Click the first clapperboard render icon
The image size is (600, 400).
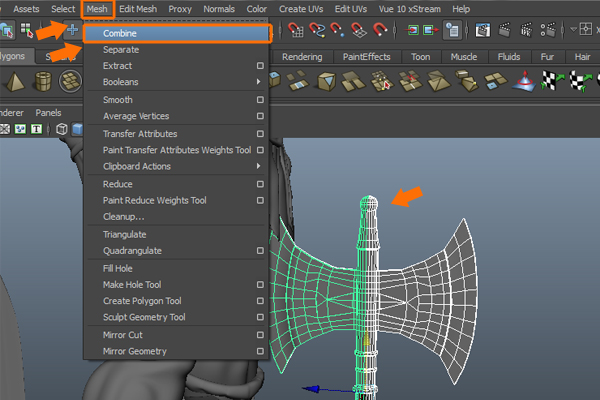[x=483, y=32]
